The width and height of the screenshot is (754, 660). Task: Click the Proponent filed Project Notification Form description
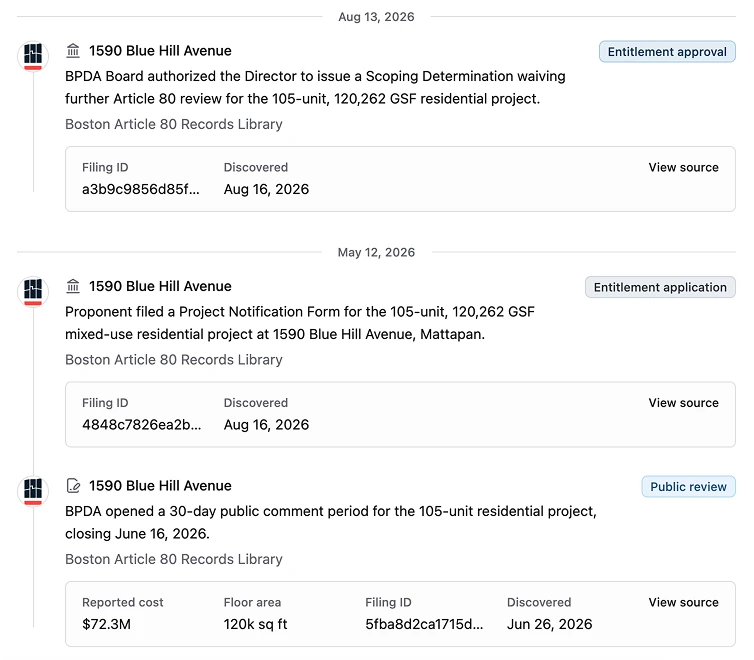300,323
